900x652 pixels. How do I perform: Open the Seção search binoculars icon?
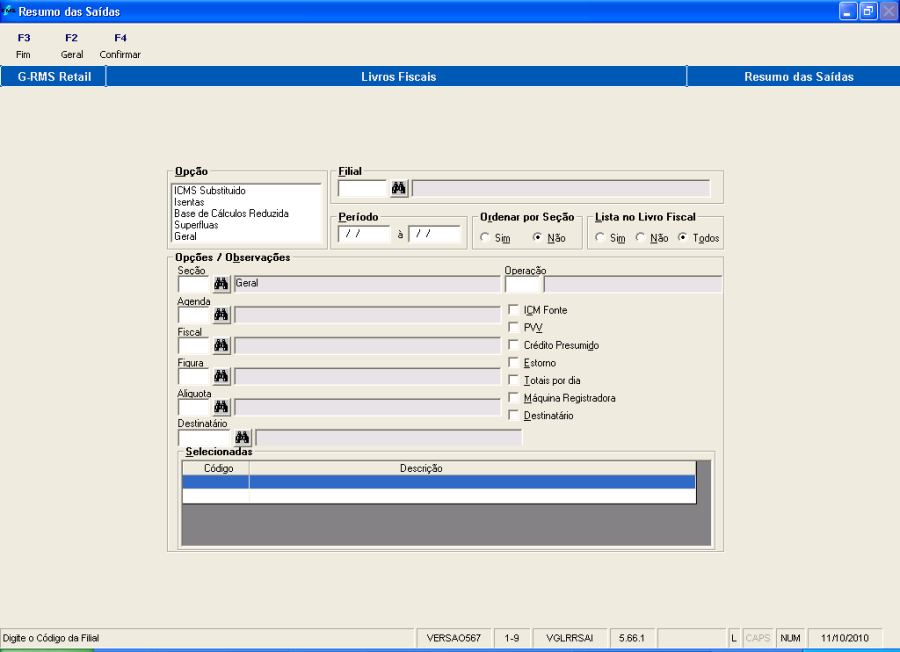[x=221, y=284]
